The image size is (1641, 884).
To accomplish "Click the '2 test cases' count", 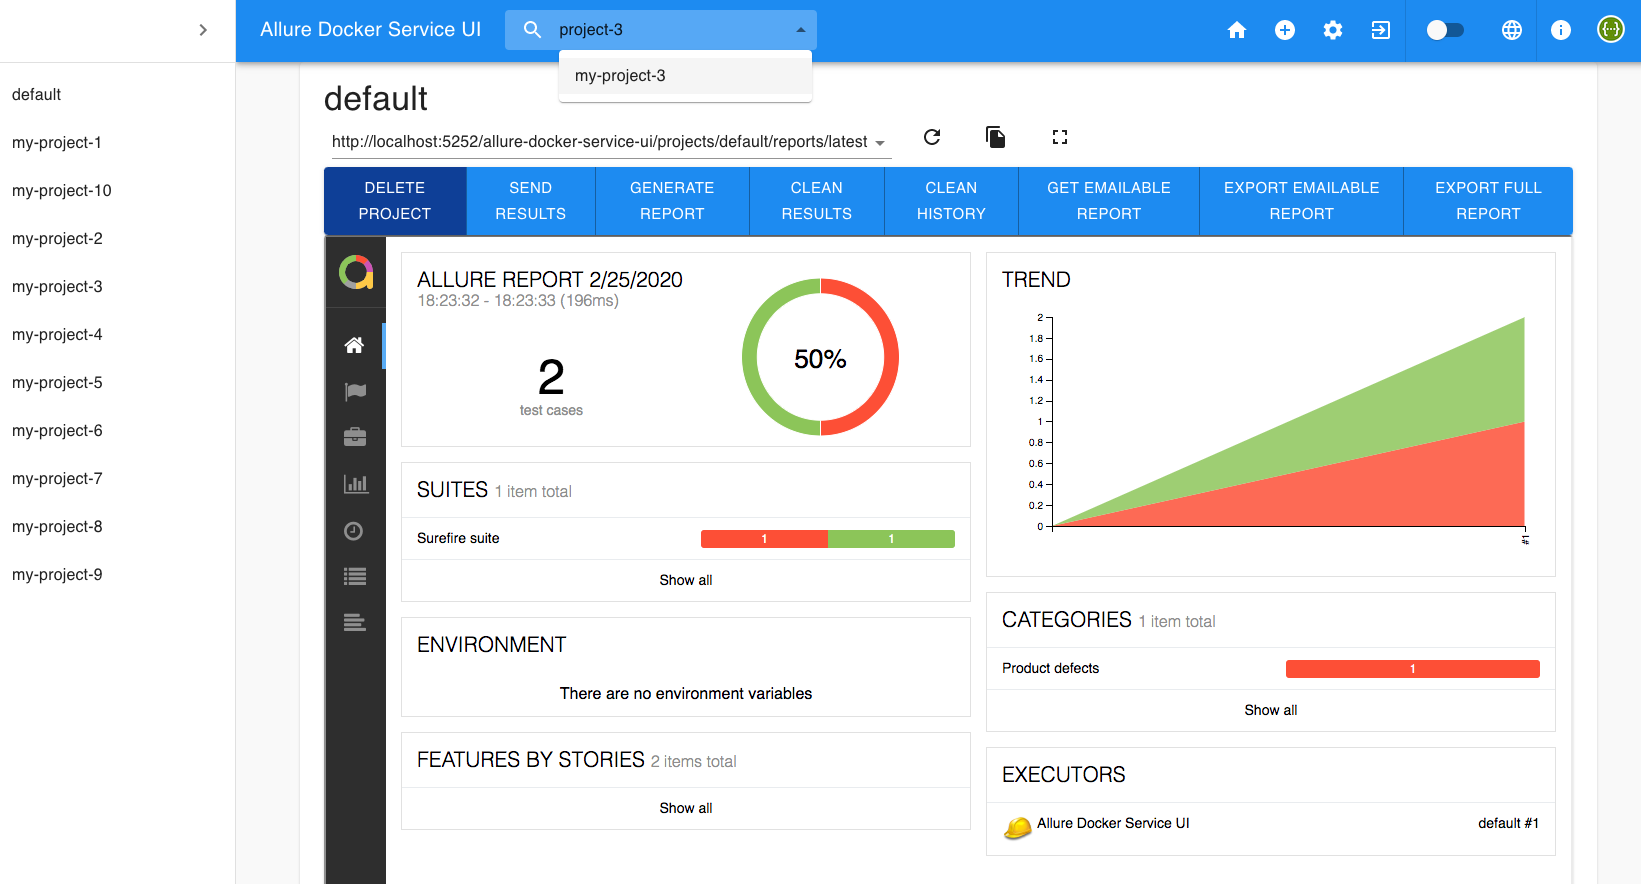I will [551, 386].
